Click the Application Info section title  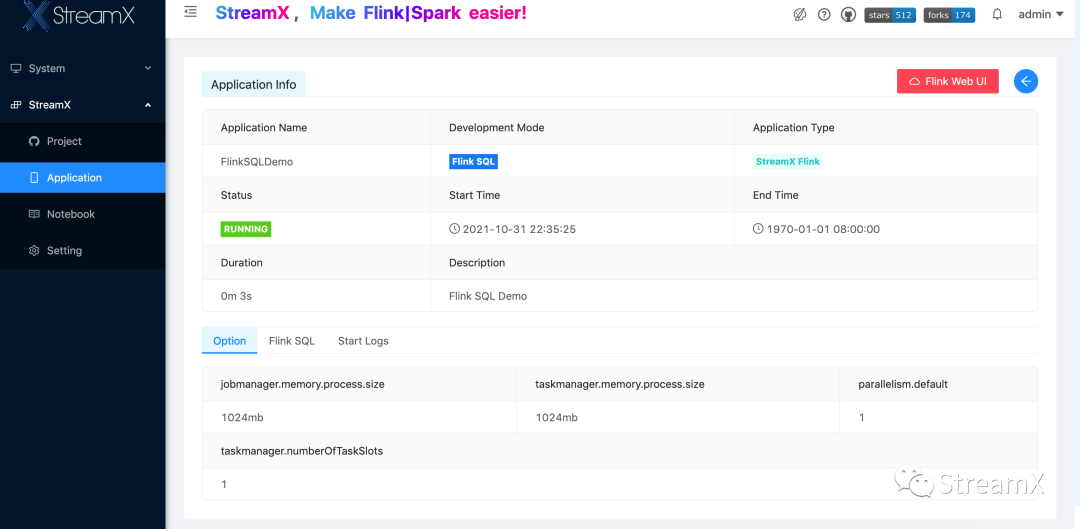coord(253,85)
